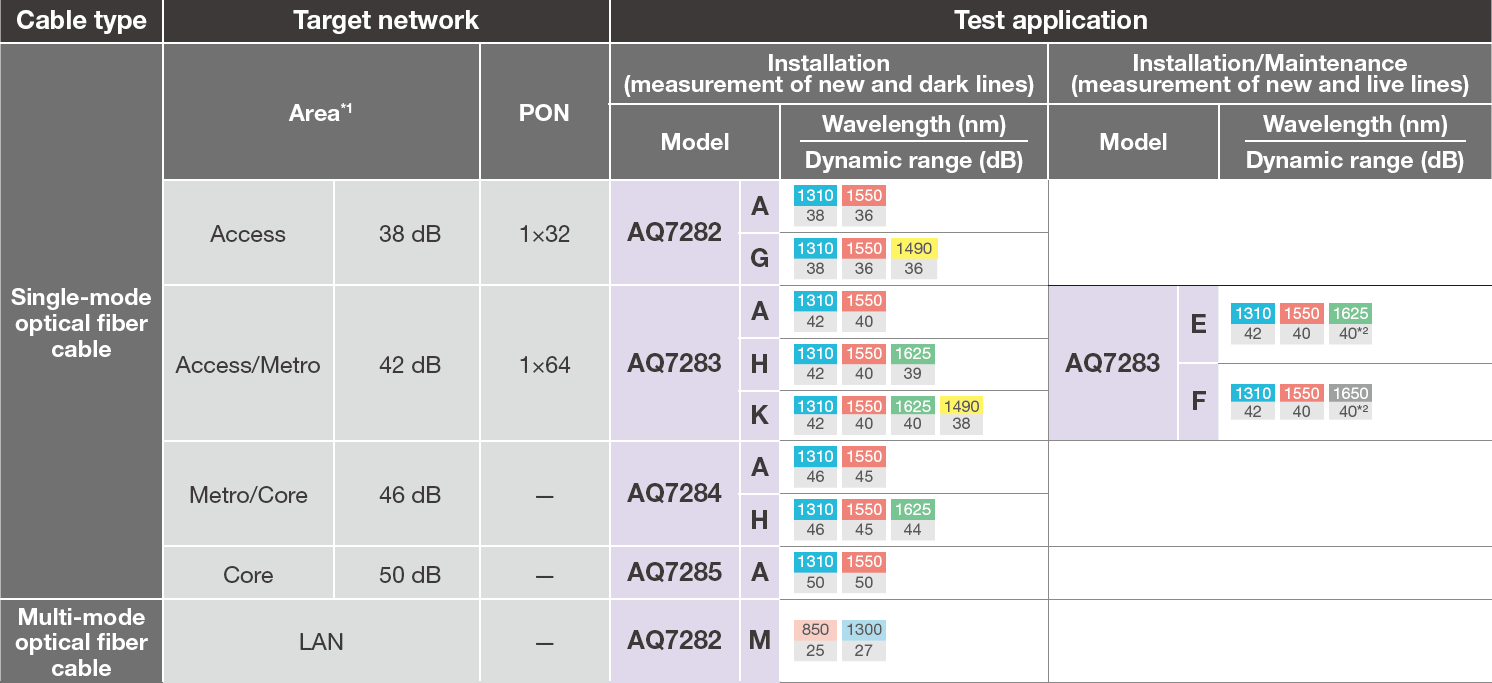1492x683 pixels.
Task: Click the Test application header
Action: click(1050, 21)
